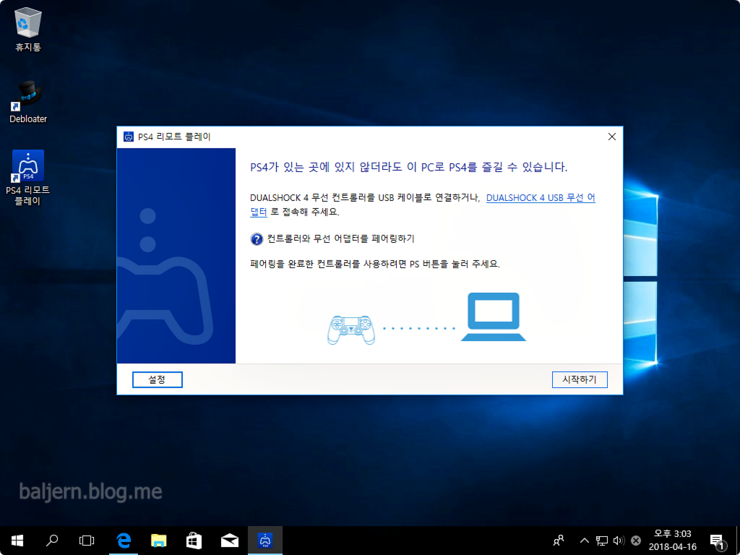Click the network status tray icon
This screenshot has width=740, height=555.
pos(601,541)
